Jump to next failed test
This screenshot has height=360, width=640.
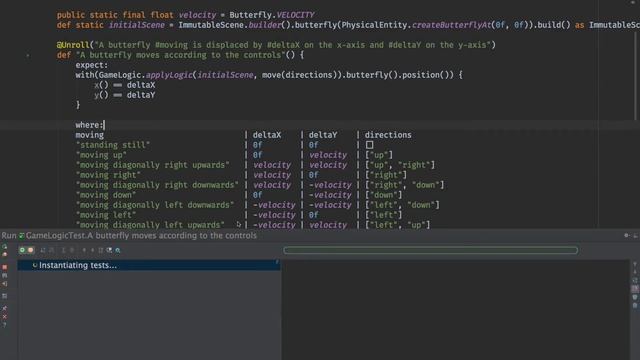pos(93,250)
